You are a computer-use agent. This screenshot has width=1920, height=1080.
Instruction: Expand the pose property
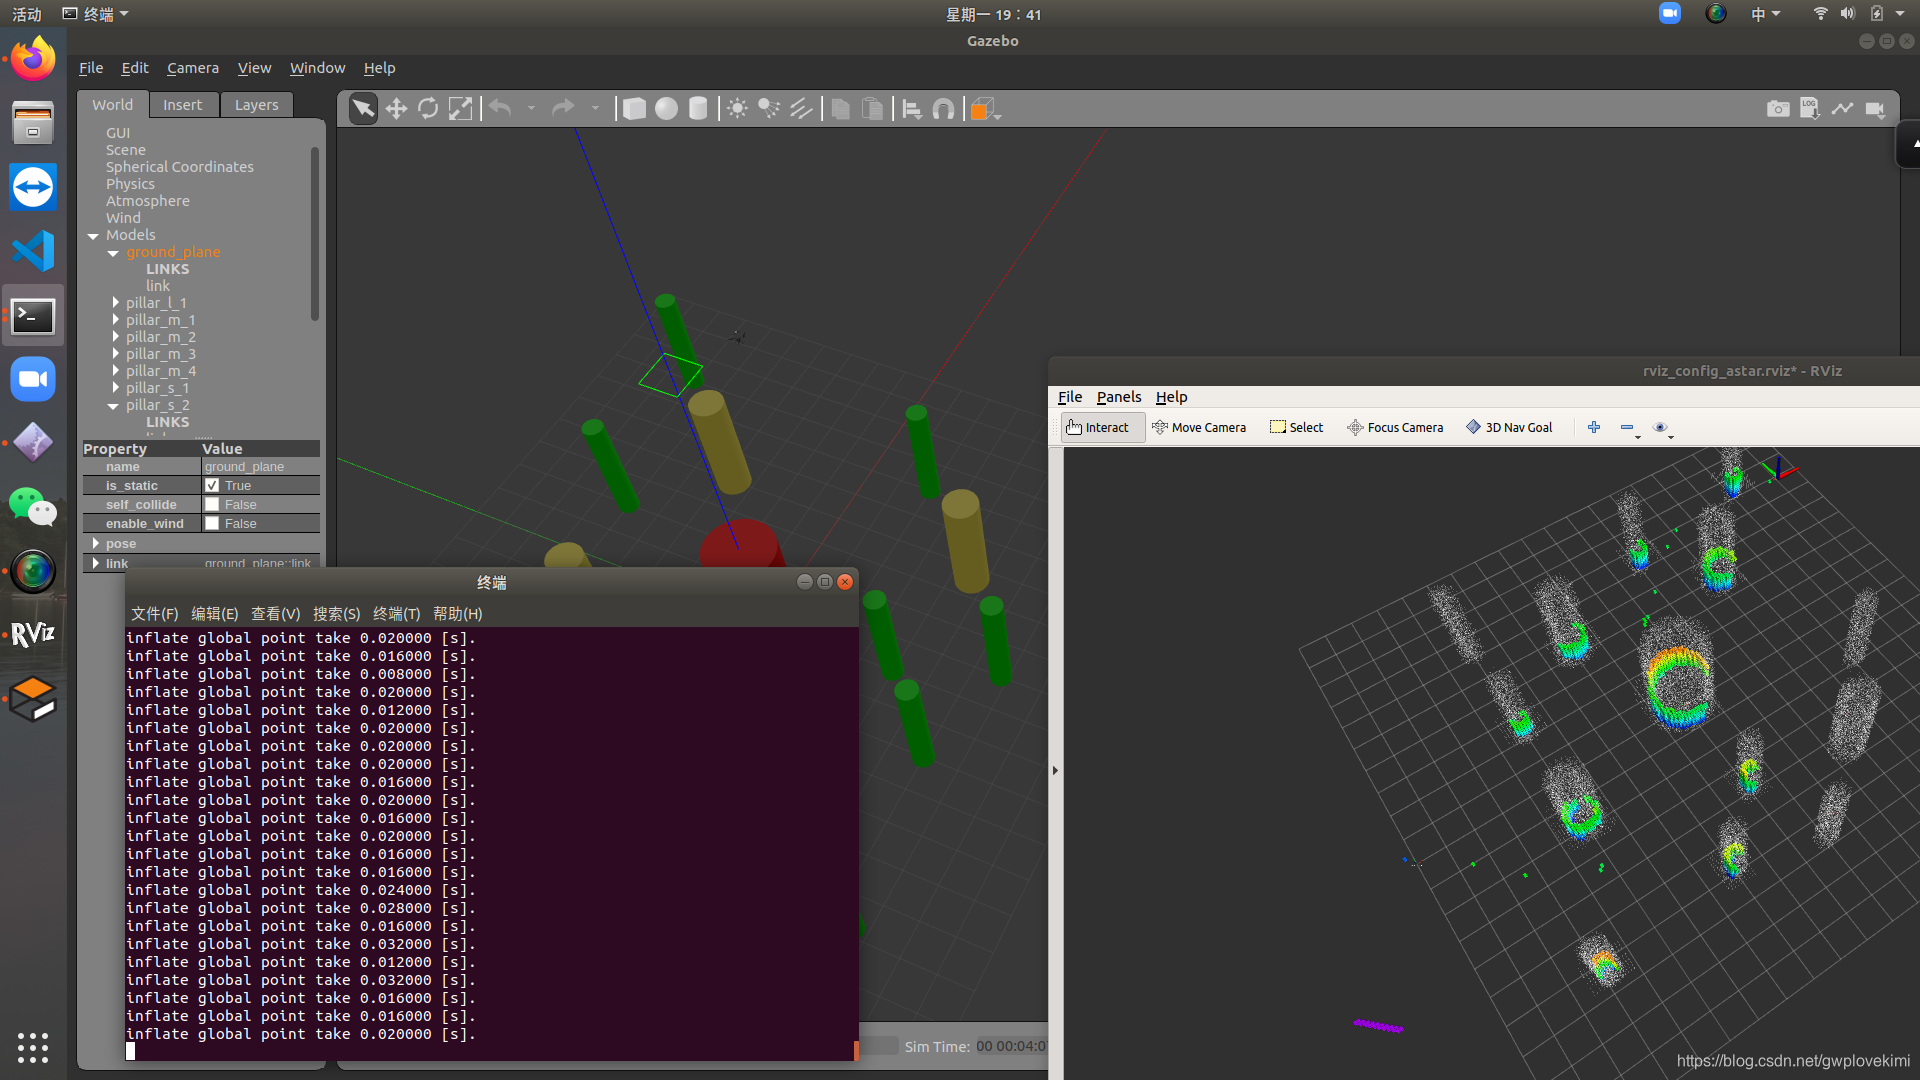point(96,544)
